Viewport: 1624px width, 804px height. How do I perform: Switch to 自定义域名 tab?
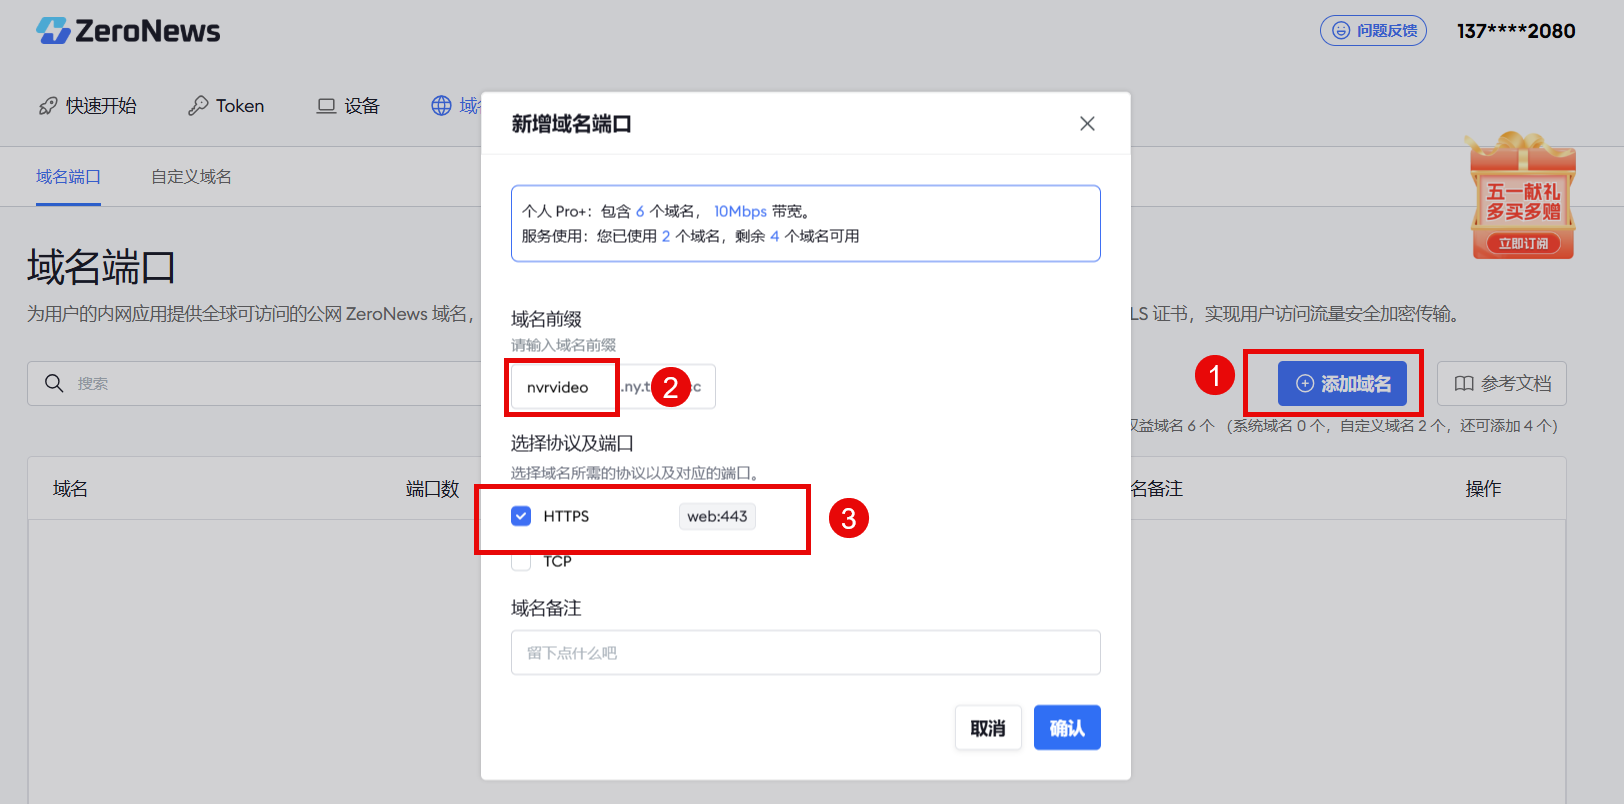pos(191,177)
